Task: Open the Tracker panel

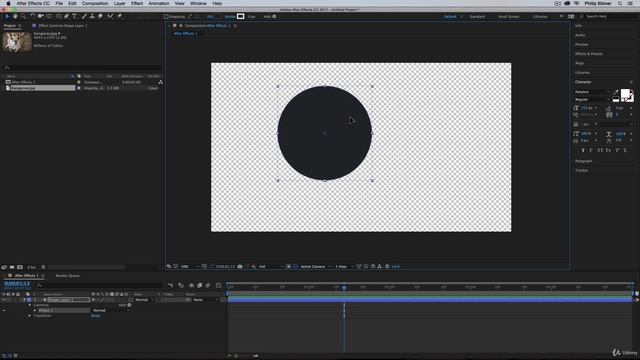Action: (581, 170)
